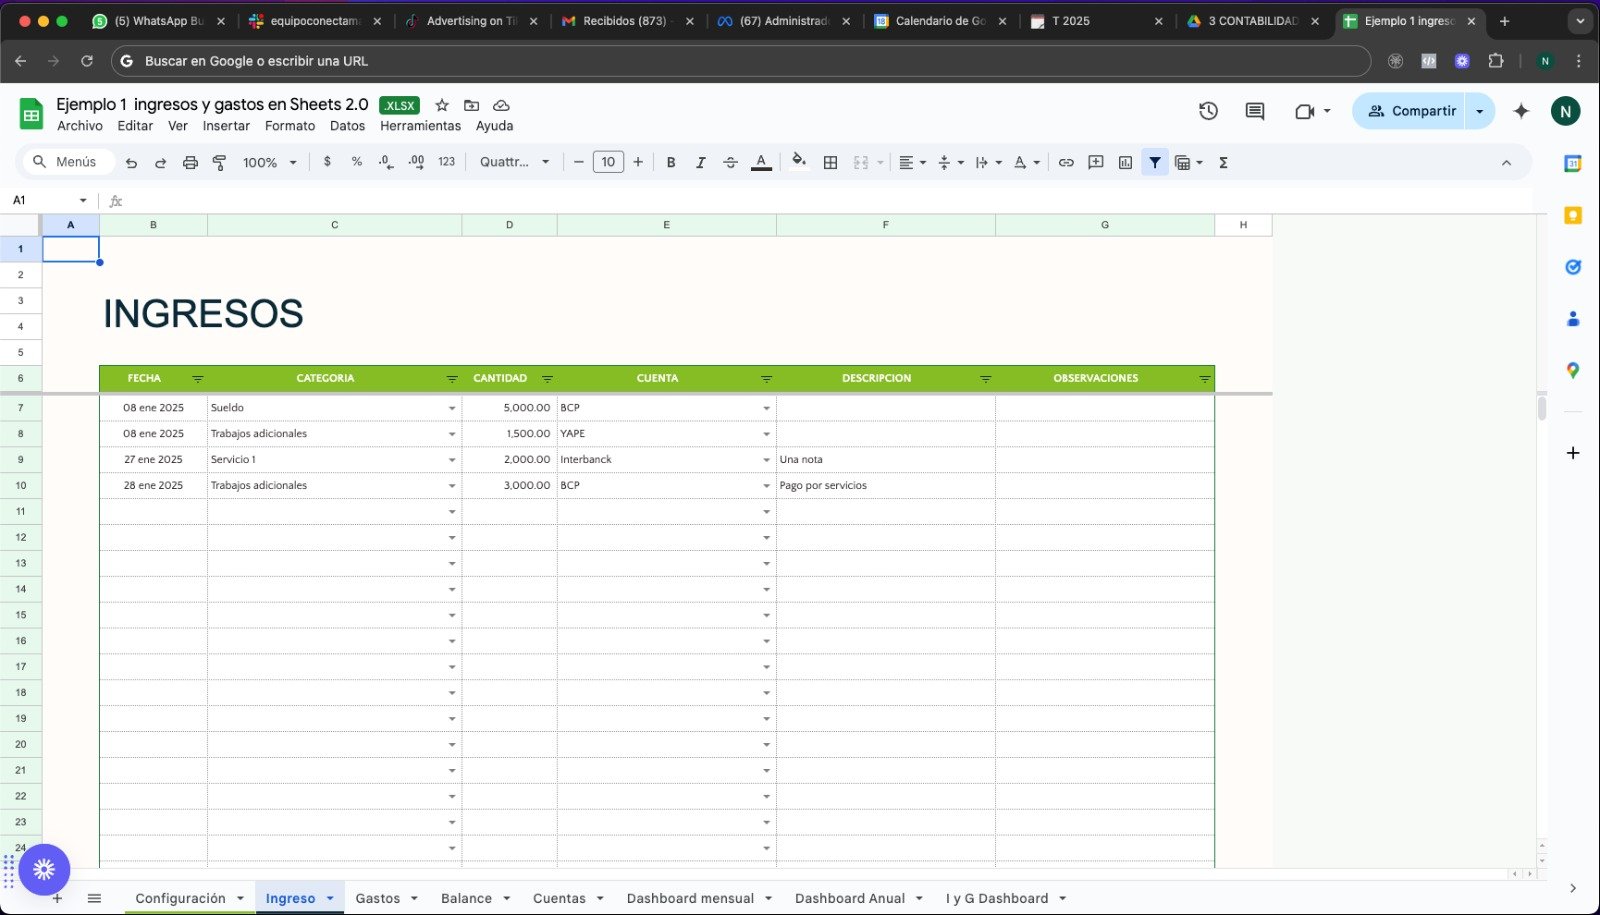The image size is (1600, 915).
Task: Open the Insertar menu
Action: [x=226, y=126]
